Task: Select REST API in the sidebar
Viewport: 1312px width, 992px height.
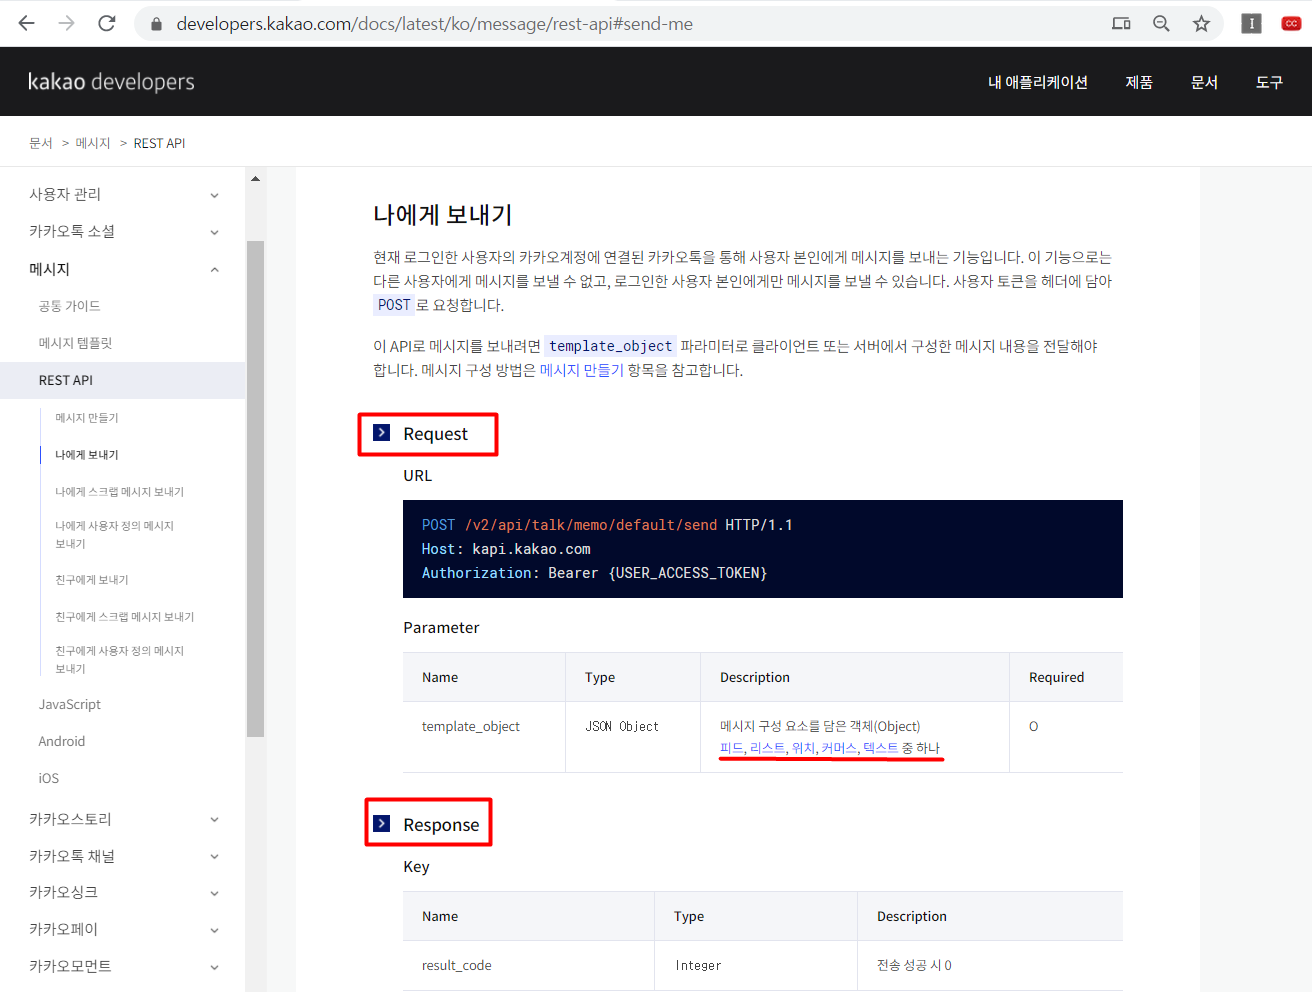Action: [x=122, y=380]
